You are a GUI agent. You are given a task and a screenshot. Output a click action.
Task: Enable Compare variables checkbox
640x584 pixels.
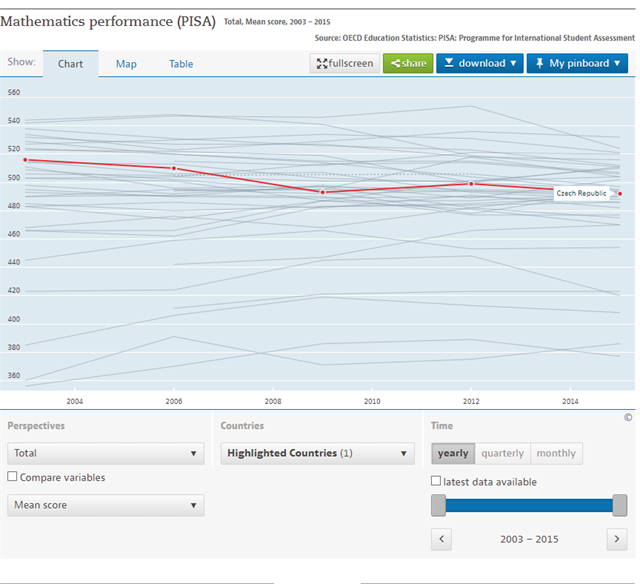(13, 478)
